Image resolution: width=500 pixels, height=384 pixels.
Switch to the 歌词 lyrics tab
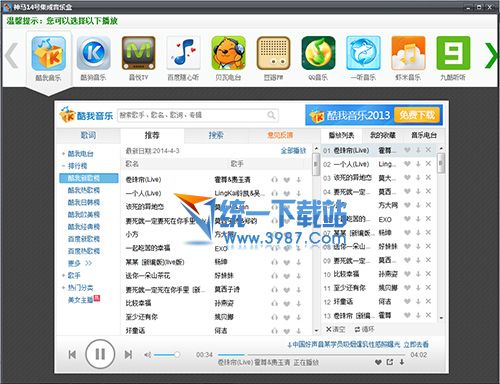[88, 135]
